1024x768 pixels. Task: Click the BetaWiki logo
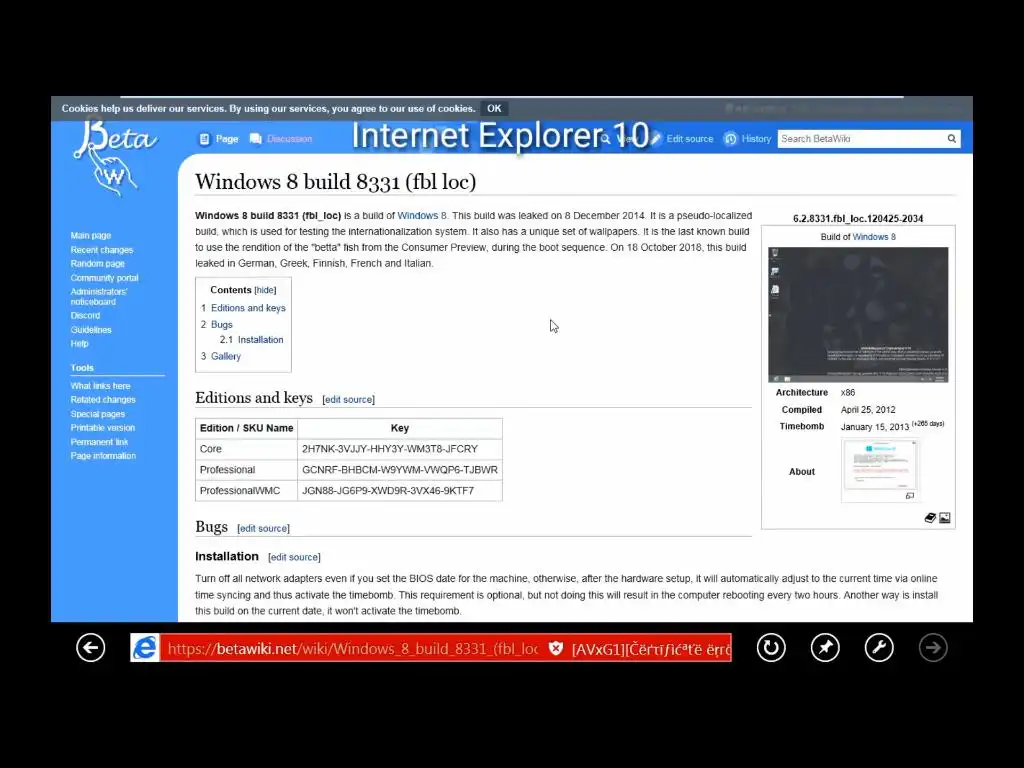(x=114, y=157)
